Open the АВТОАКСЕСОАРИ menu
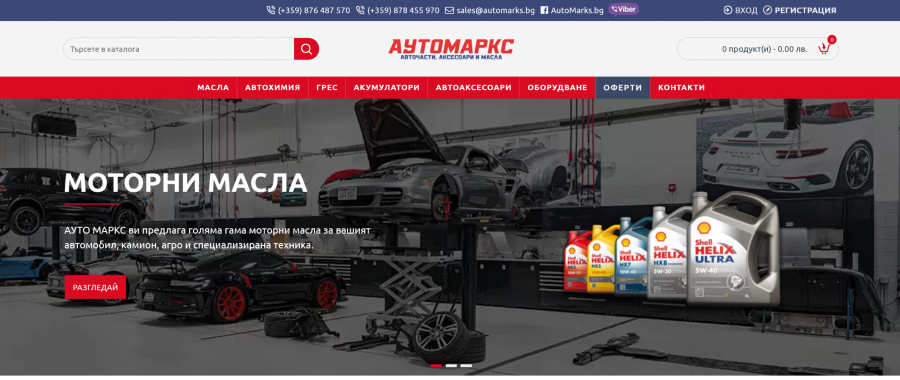 [474, 88]
